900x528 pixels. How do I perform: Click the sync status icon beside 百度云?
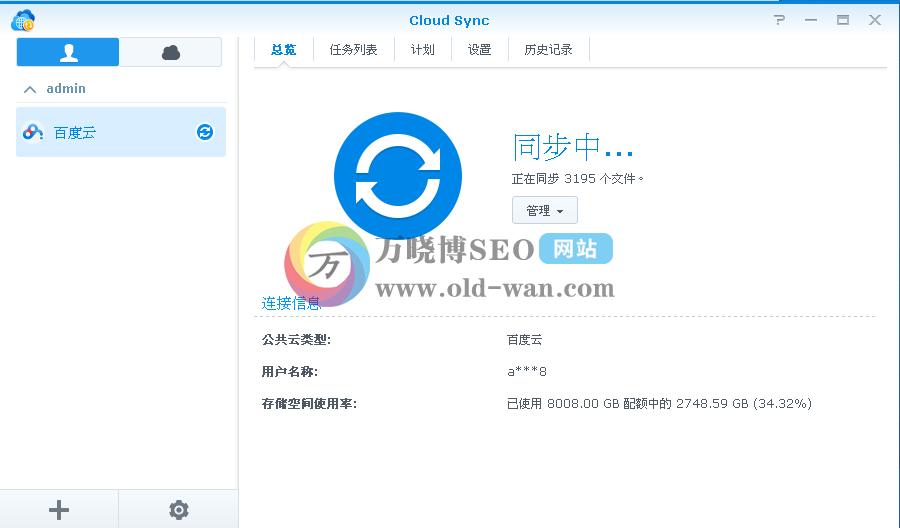[x=205, y=132]
